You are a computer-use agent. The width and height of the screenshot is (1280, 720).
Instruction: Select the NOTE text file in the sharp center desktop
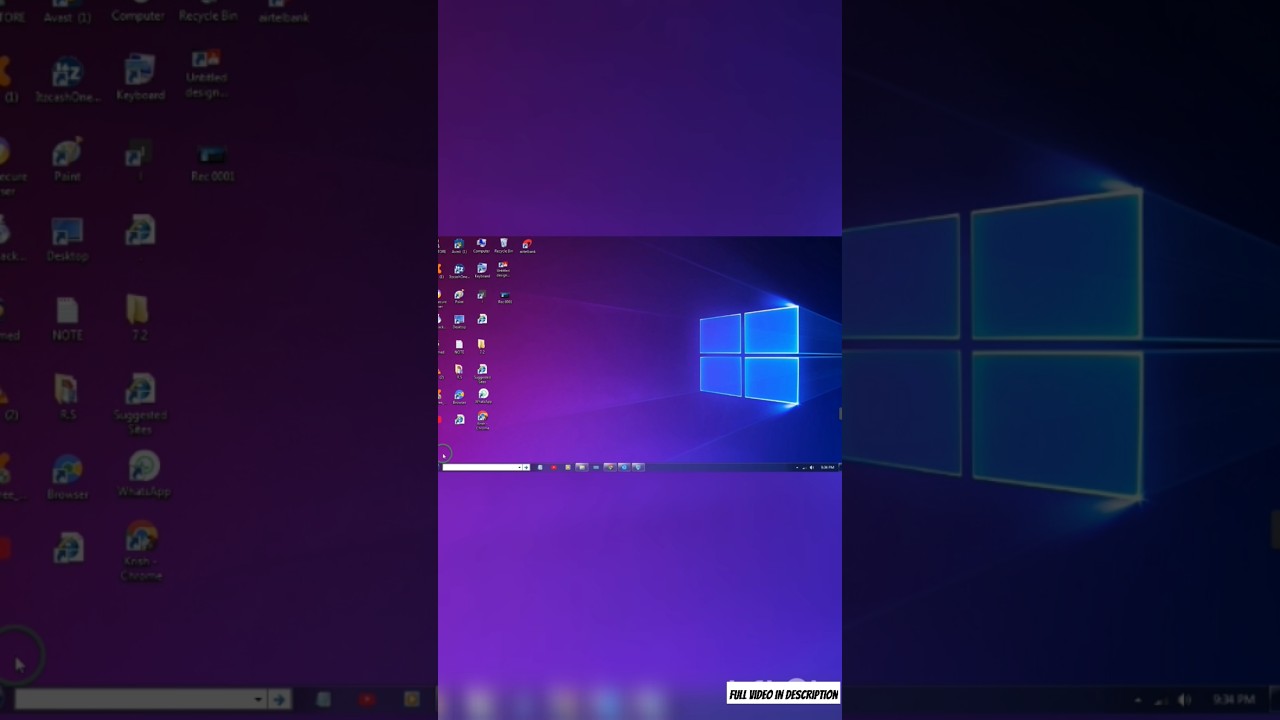pos(459,346)
